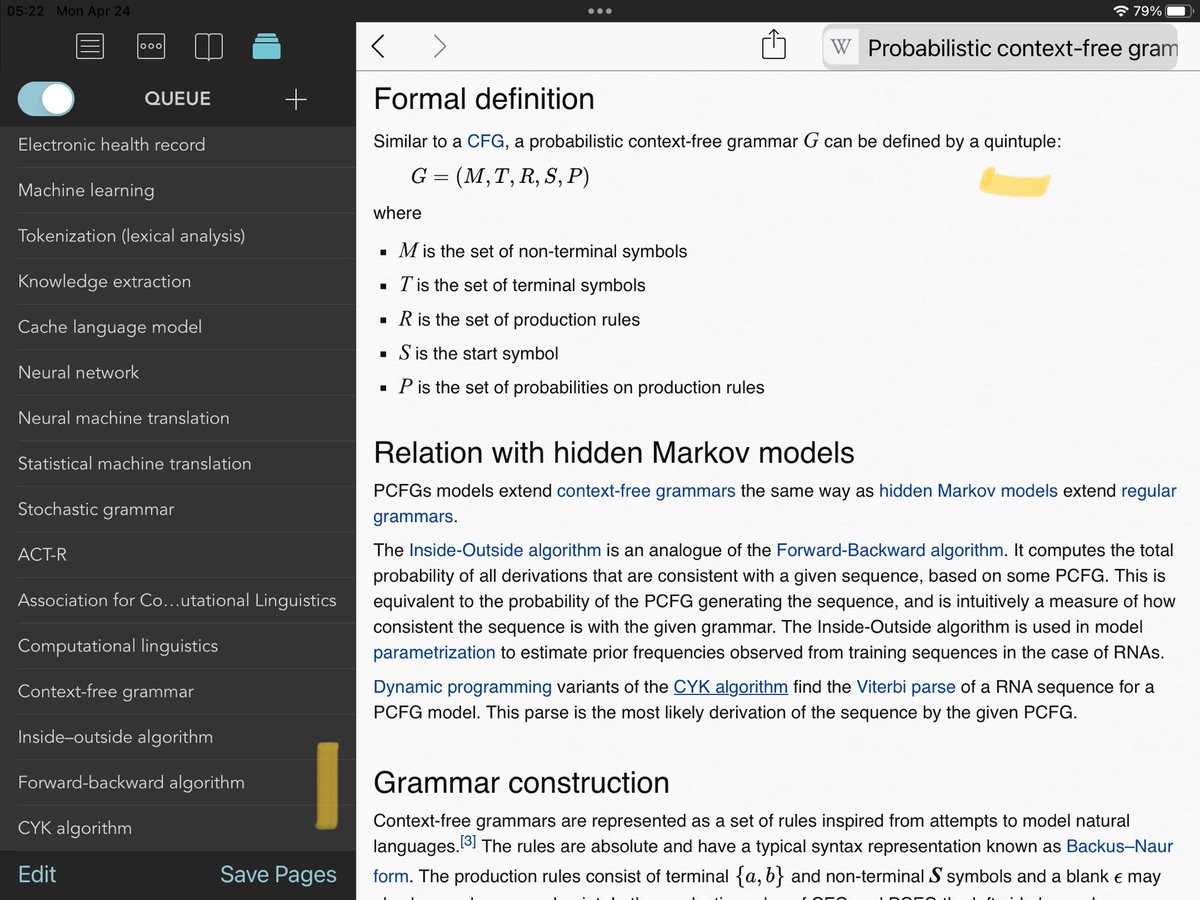
Task: Tap the G = (M,T,R,S,P) formula
Action: pos(500,177)
